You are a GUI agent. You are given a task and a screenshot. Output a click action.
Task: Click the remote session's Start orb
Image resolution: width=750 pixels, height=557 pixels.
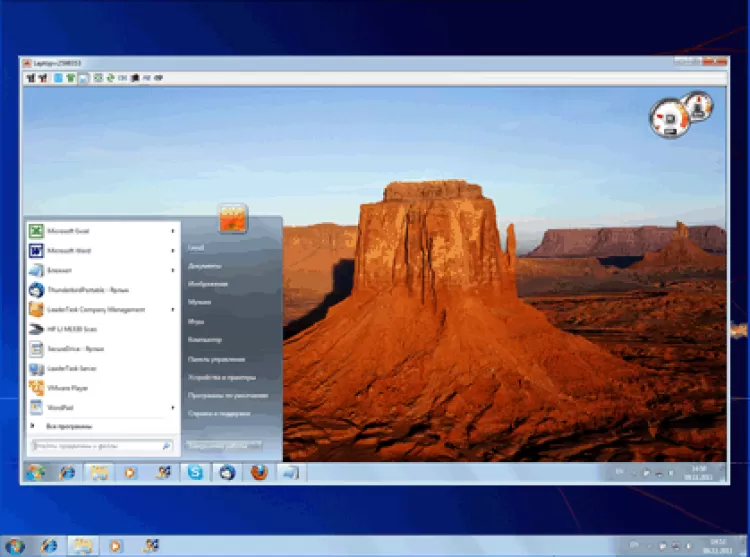coord(35,473)
